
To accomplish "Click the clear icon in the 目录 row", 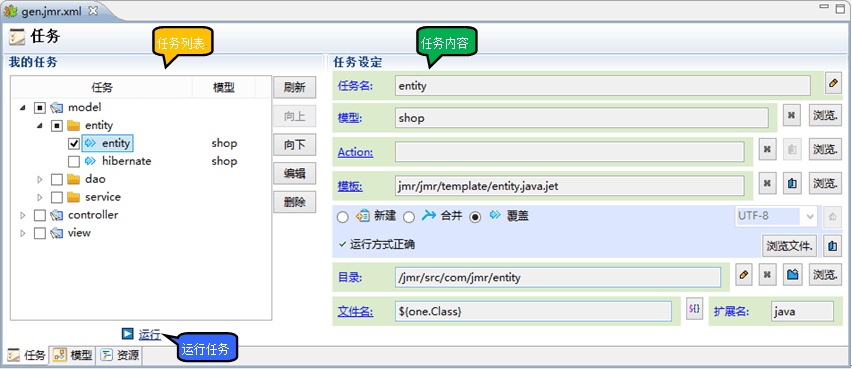I will [x=767, y=274].
